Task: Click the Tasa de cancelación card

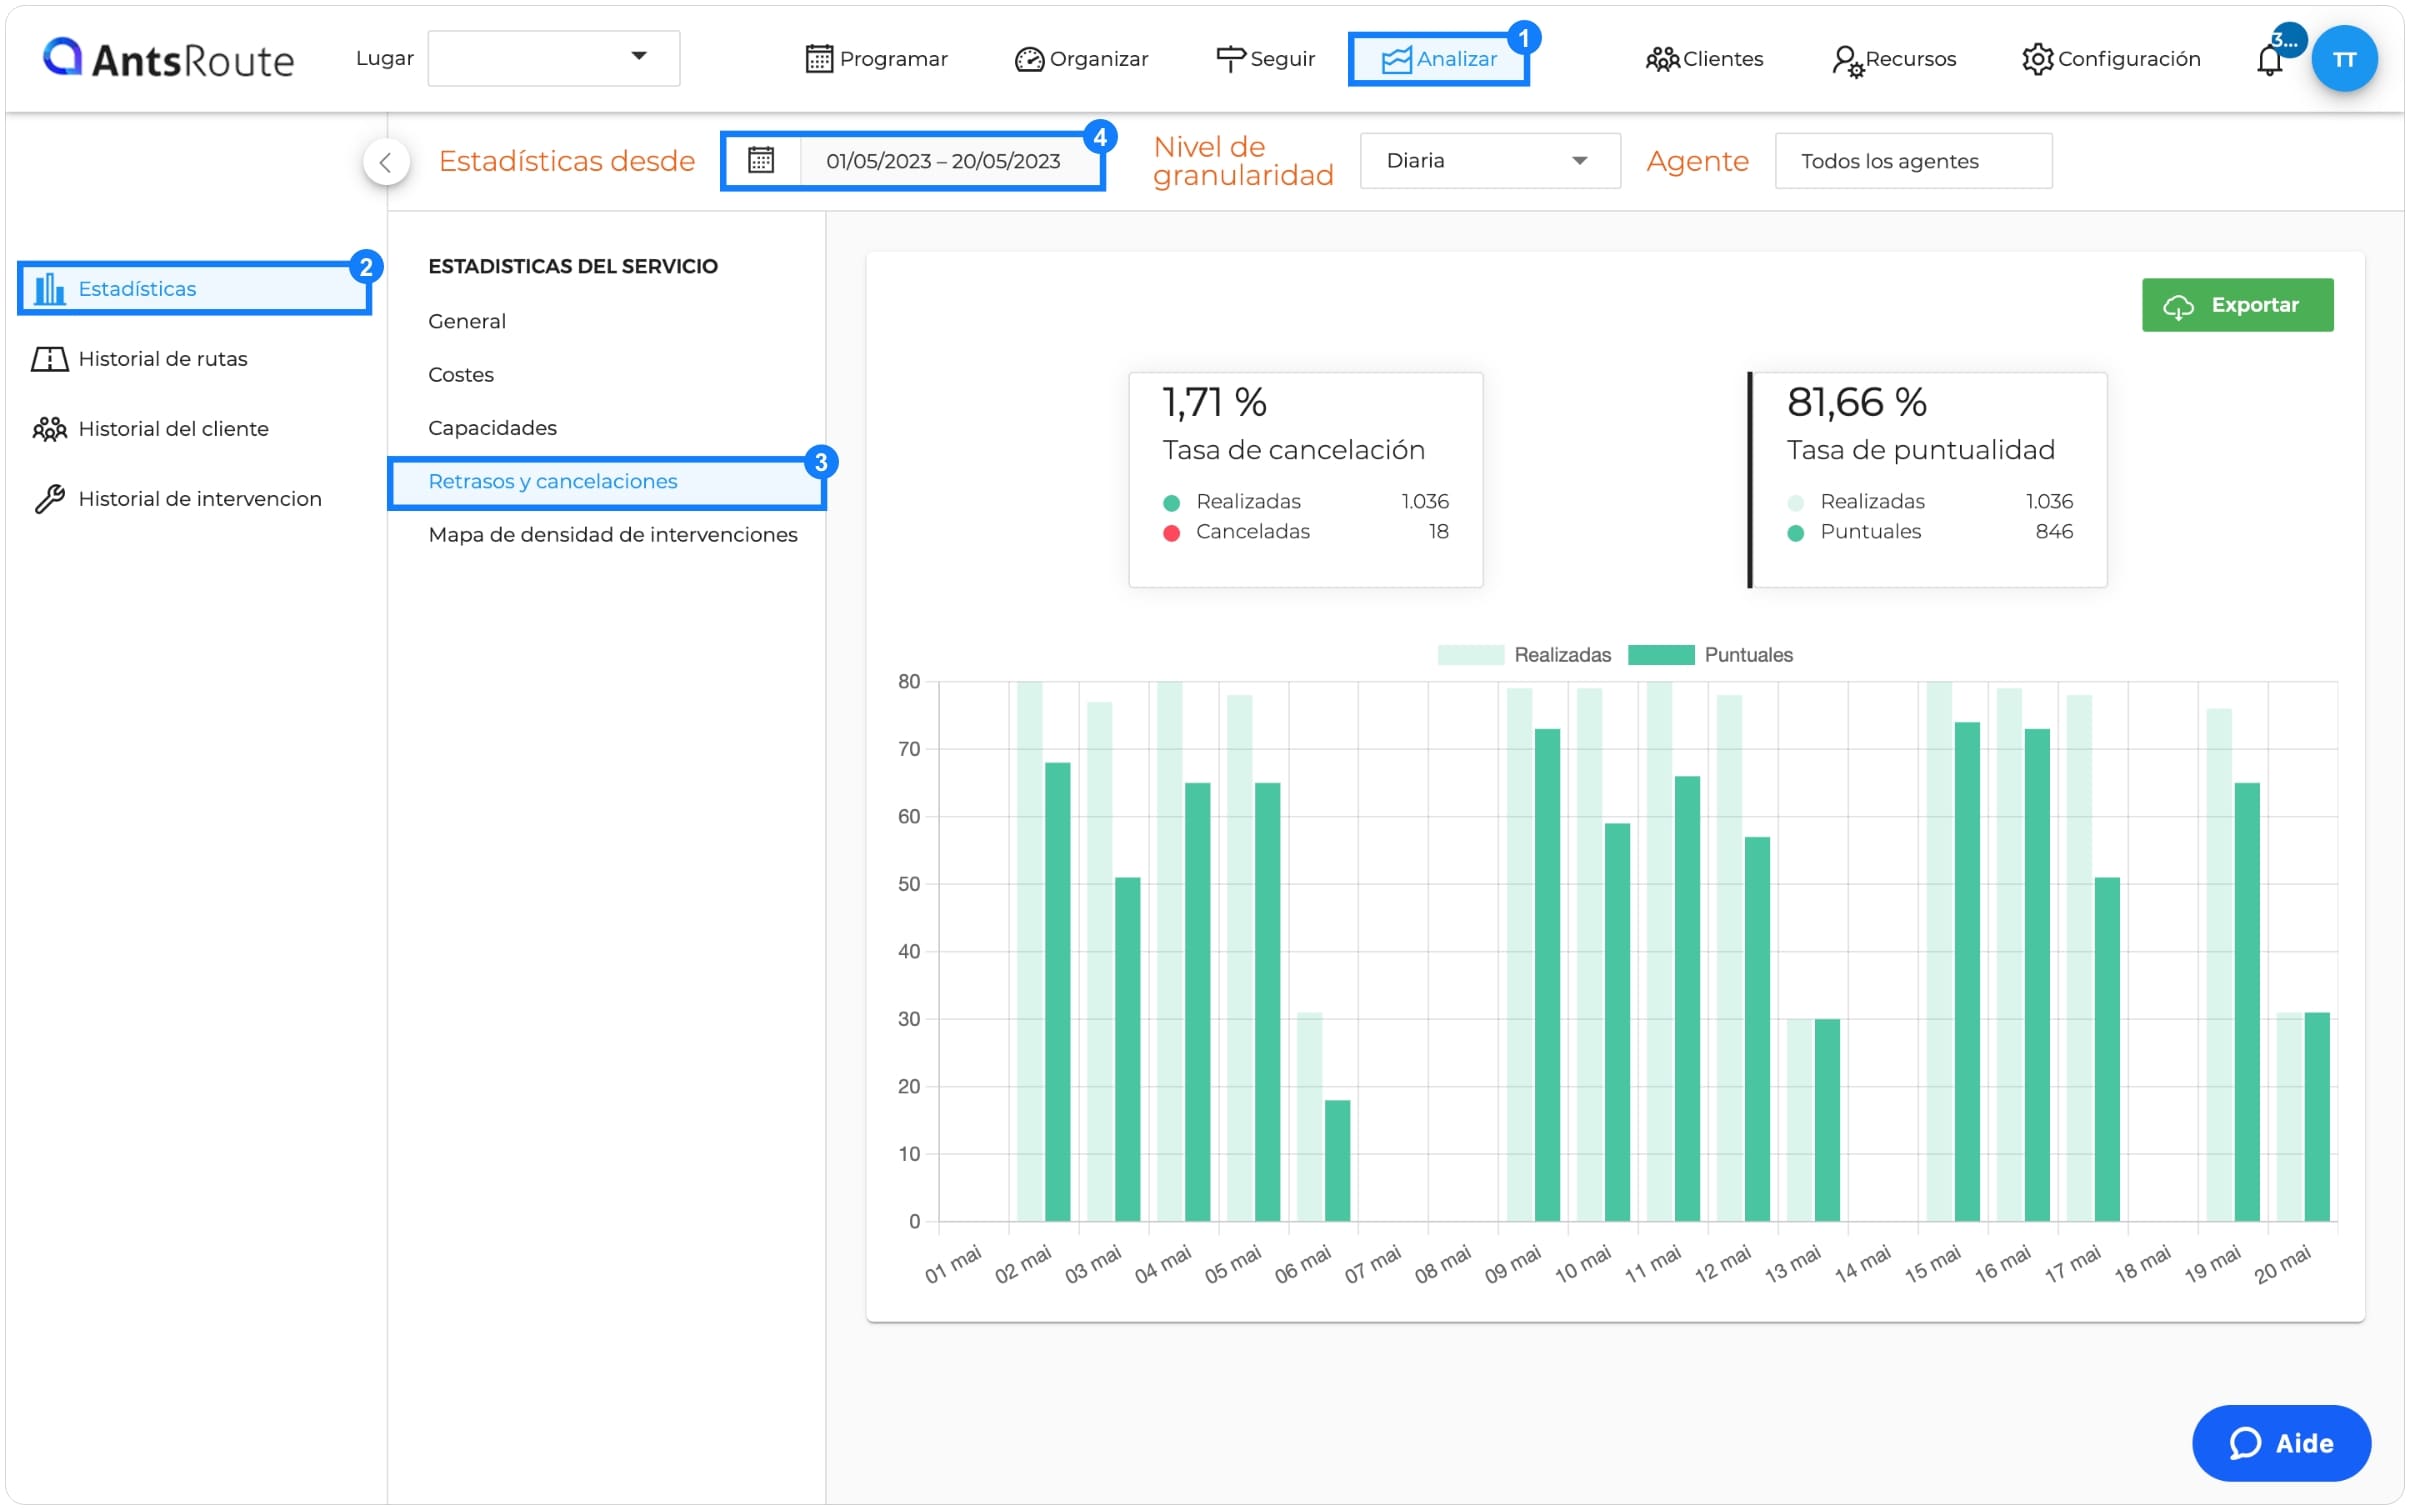Action: click(1305, 480)
